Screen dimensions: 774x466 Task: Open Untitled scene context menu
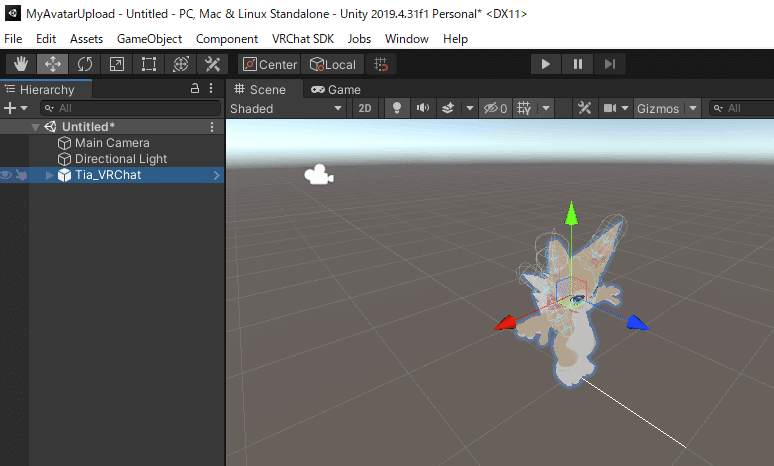click(212, 127)
